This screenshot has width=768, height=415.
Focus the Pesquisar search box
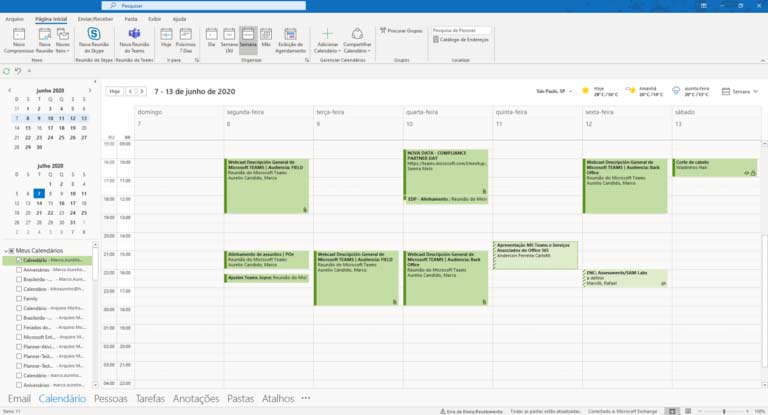(x=204, y=5)
